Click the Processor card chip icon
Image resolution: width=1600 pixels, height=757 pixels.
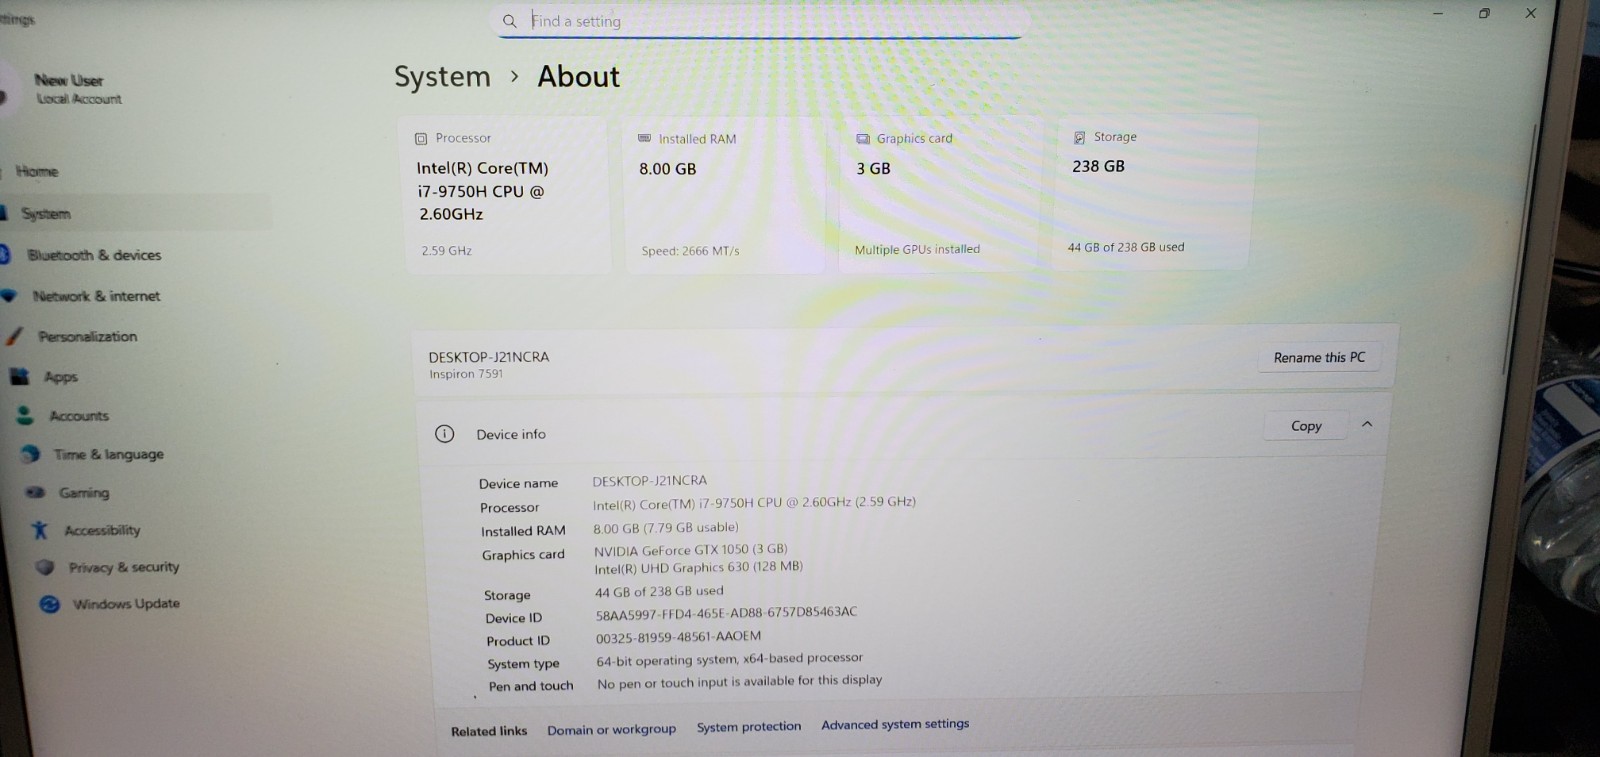(421, 139)
